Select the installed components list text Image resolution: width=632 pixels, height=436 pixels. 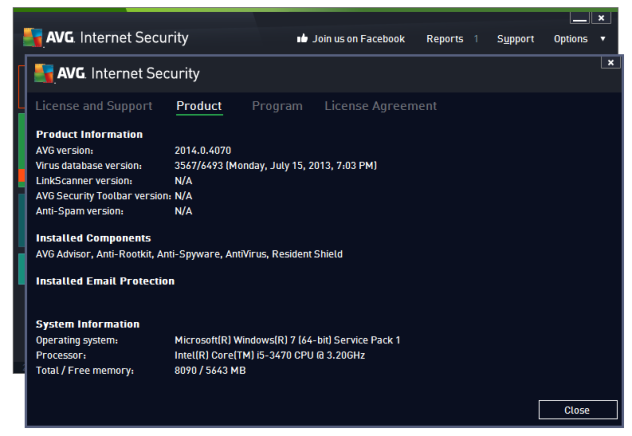[189, 254]
